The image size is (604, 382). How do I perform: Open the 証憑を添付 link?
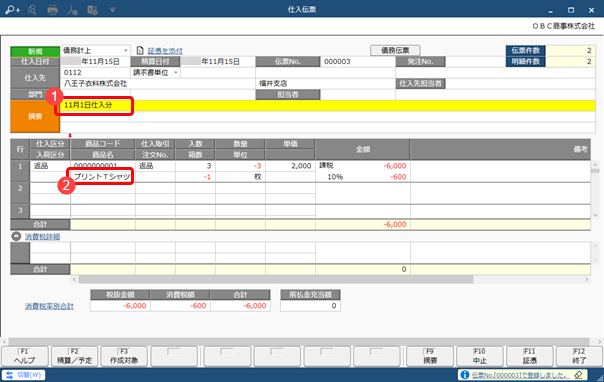(165, 51)
